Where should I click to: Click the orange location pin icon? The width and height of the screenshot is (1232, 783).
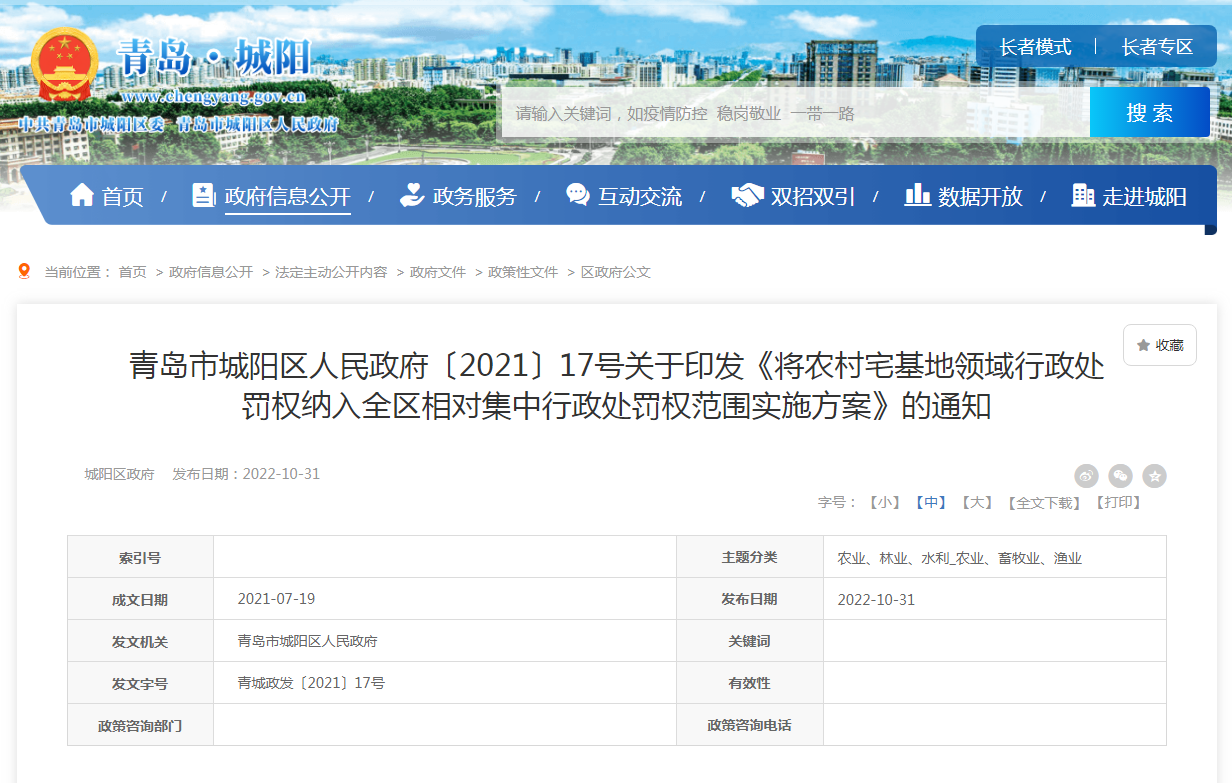25,271
